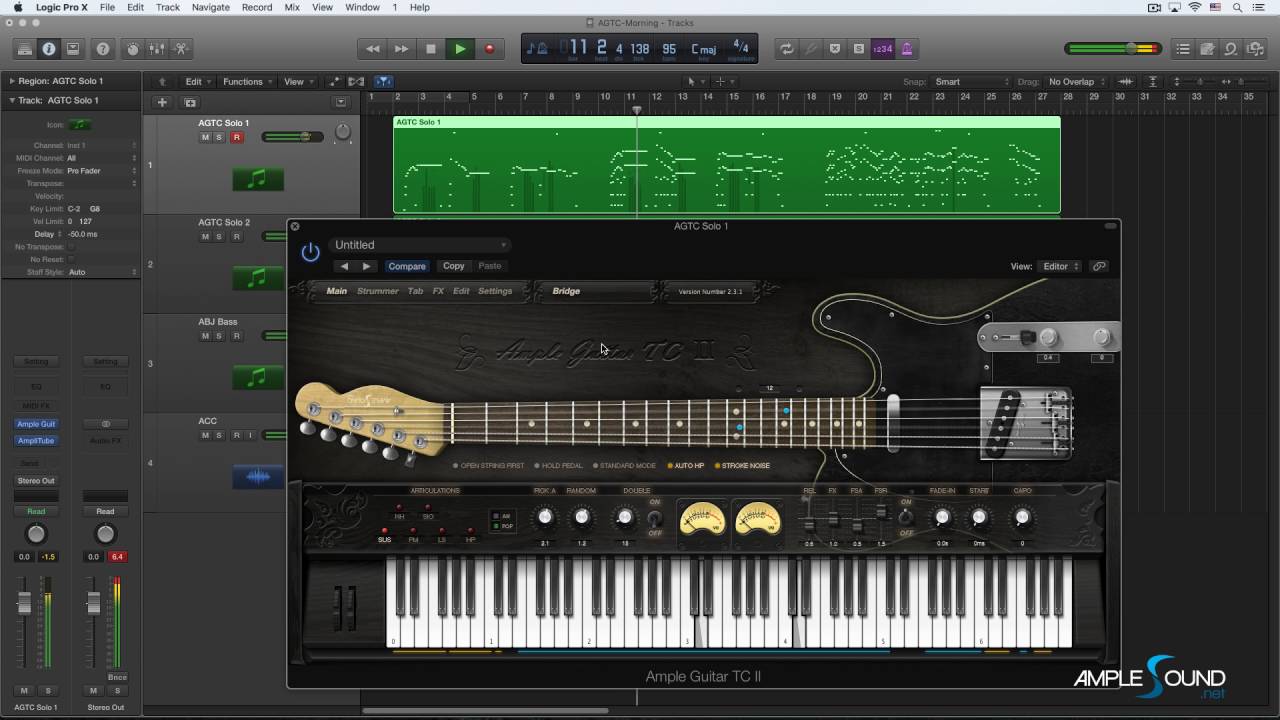Open Smart Controls dial icon
This screenshot has width=1280, height=720.
tap(133, 48)
